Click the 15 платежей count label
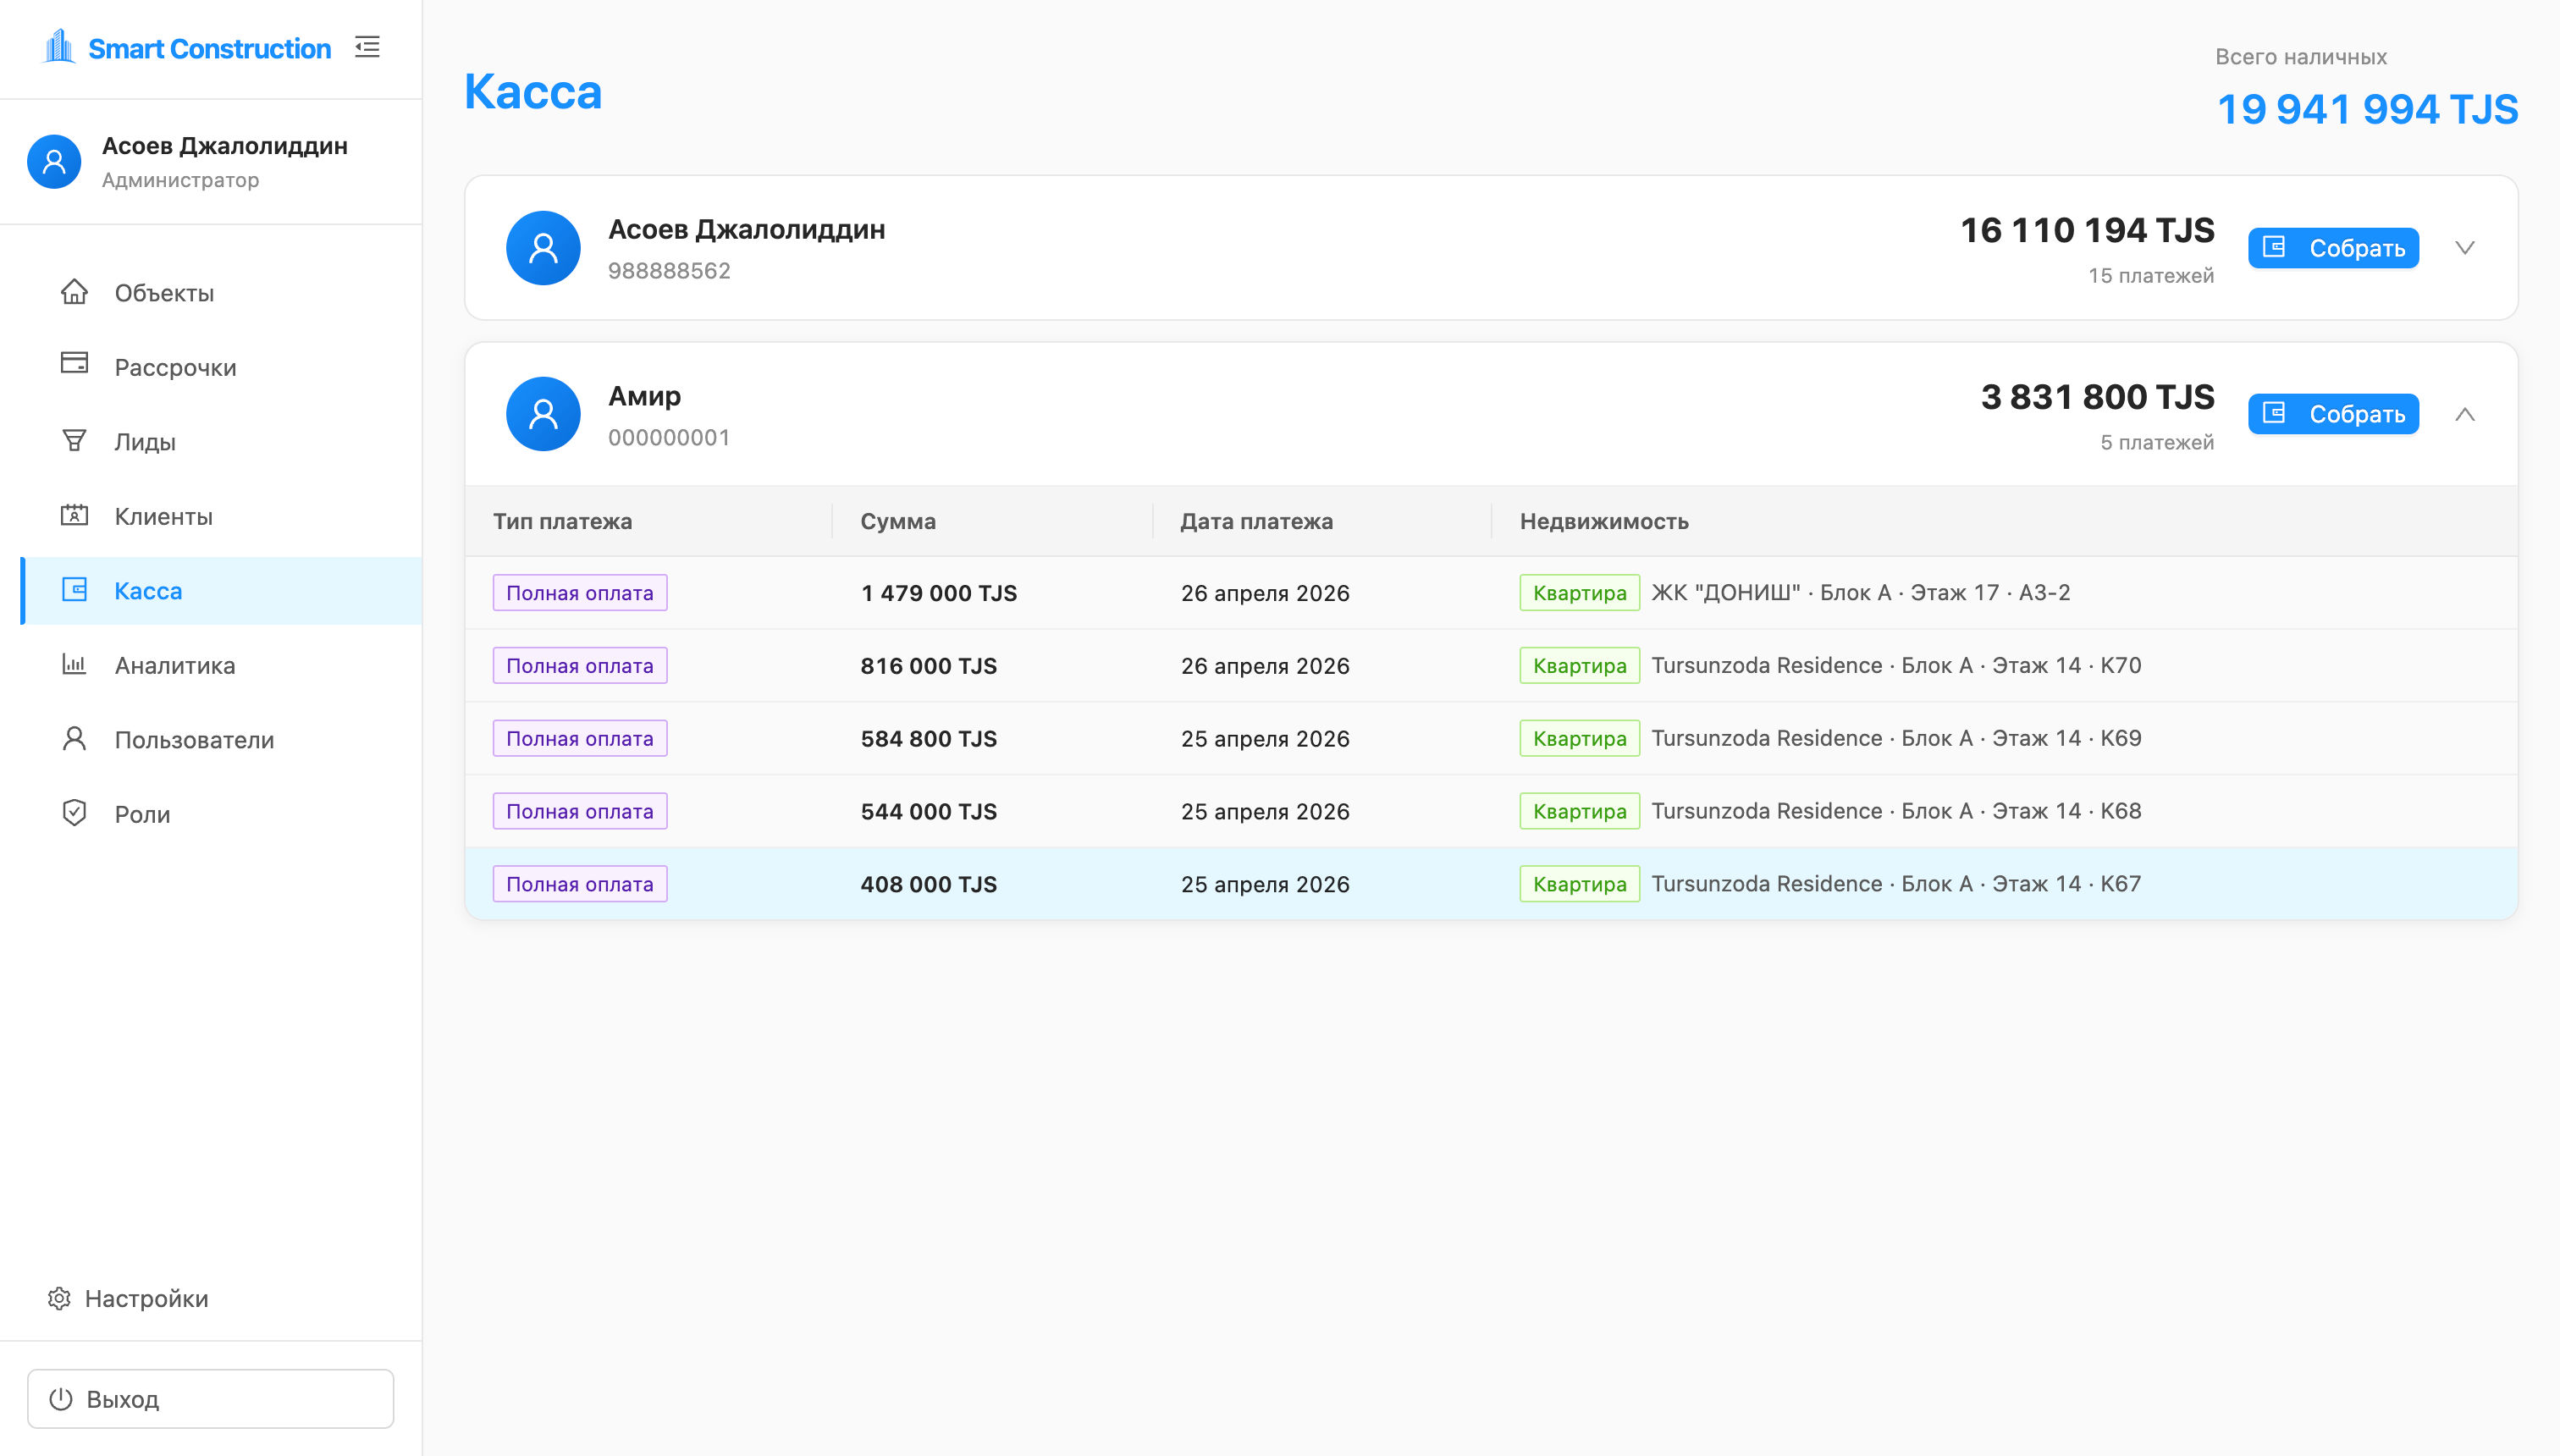2560x1456 pixels. [x=2151, y=275]
